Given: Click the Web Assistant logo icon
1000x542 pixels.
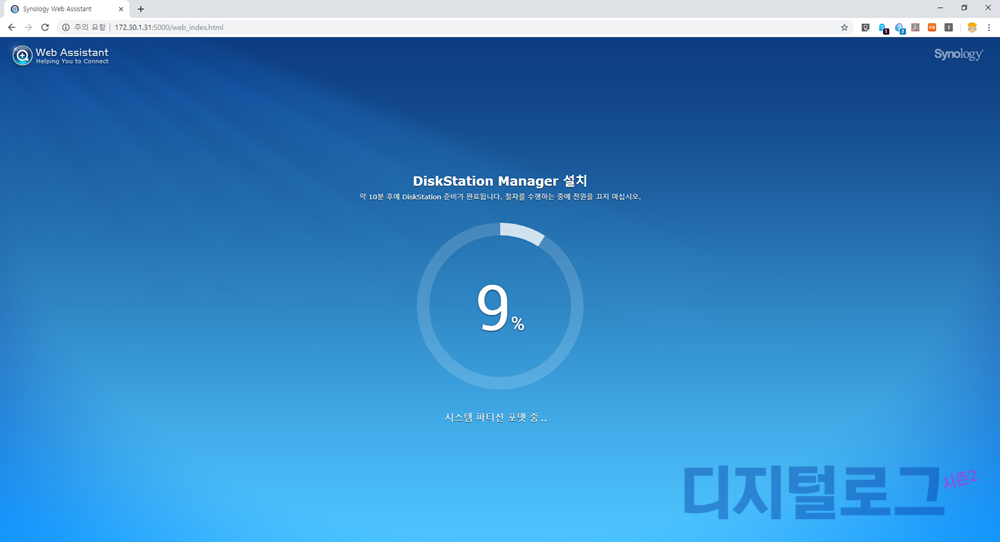Looking at the screenshot, I should click(22, 55).
